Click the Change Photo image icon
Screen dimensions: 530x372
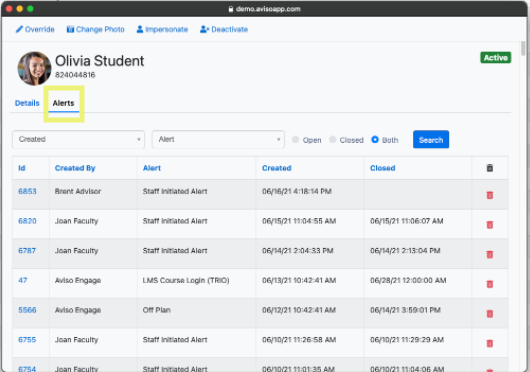[x=70, y=29]
